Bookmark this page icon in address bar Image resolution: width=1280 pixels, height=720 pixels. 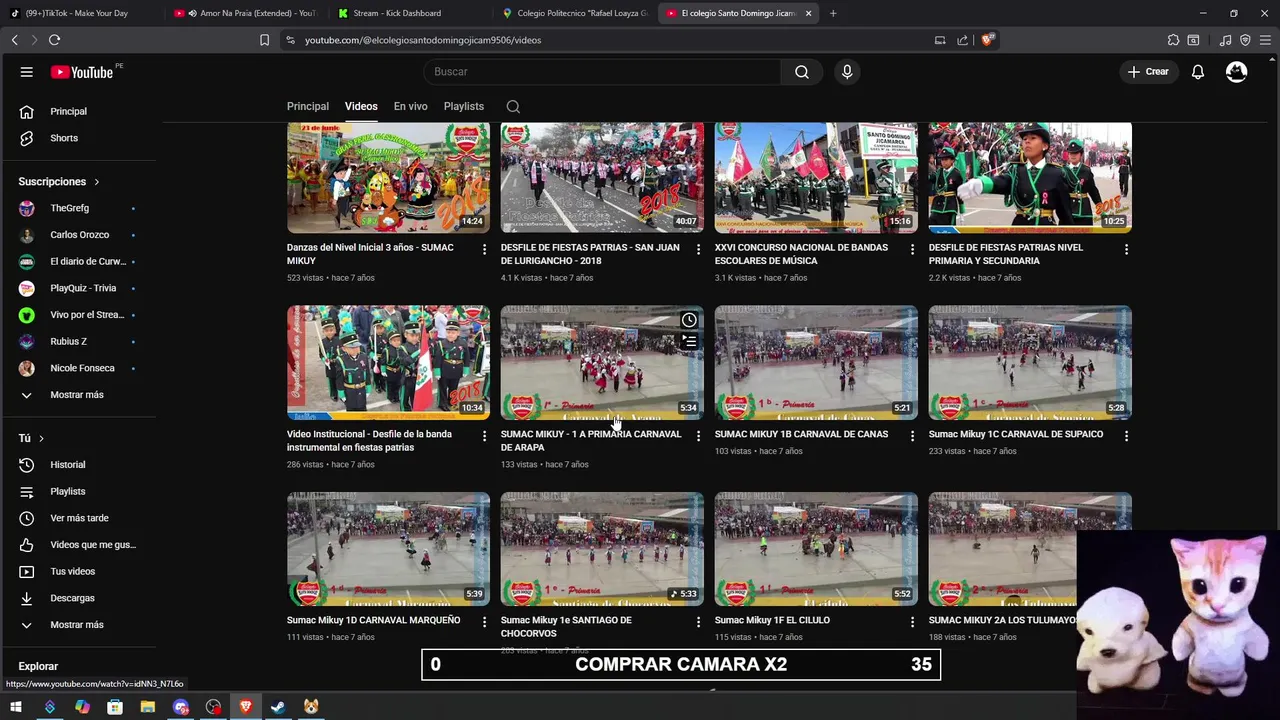[x=264, y=40]
